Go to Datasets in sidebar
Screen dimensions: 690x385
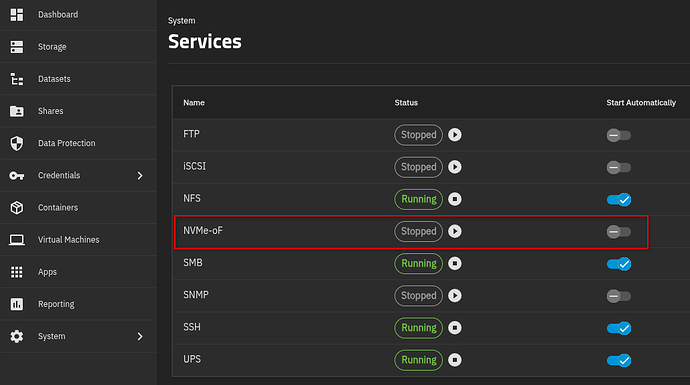pyautogui.click(x=78, y=79)
